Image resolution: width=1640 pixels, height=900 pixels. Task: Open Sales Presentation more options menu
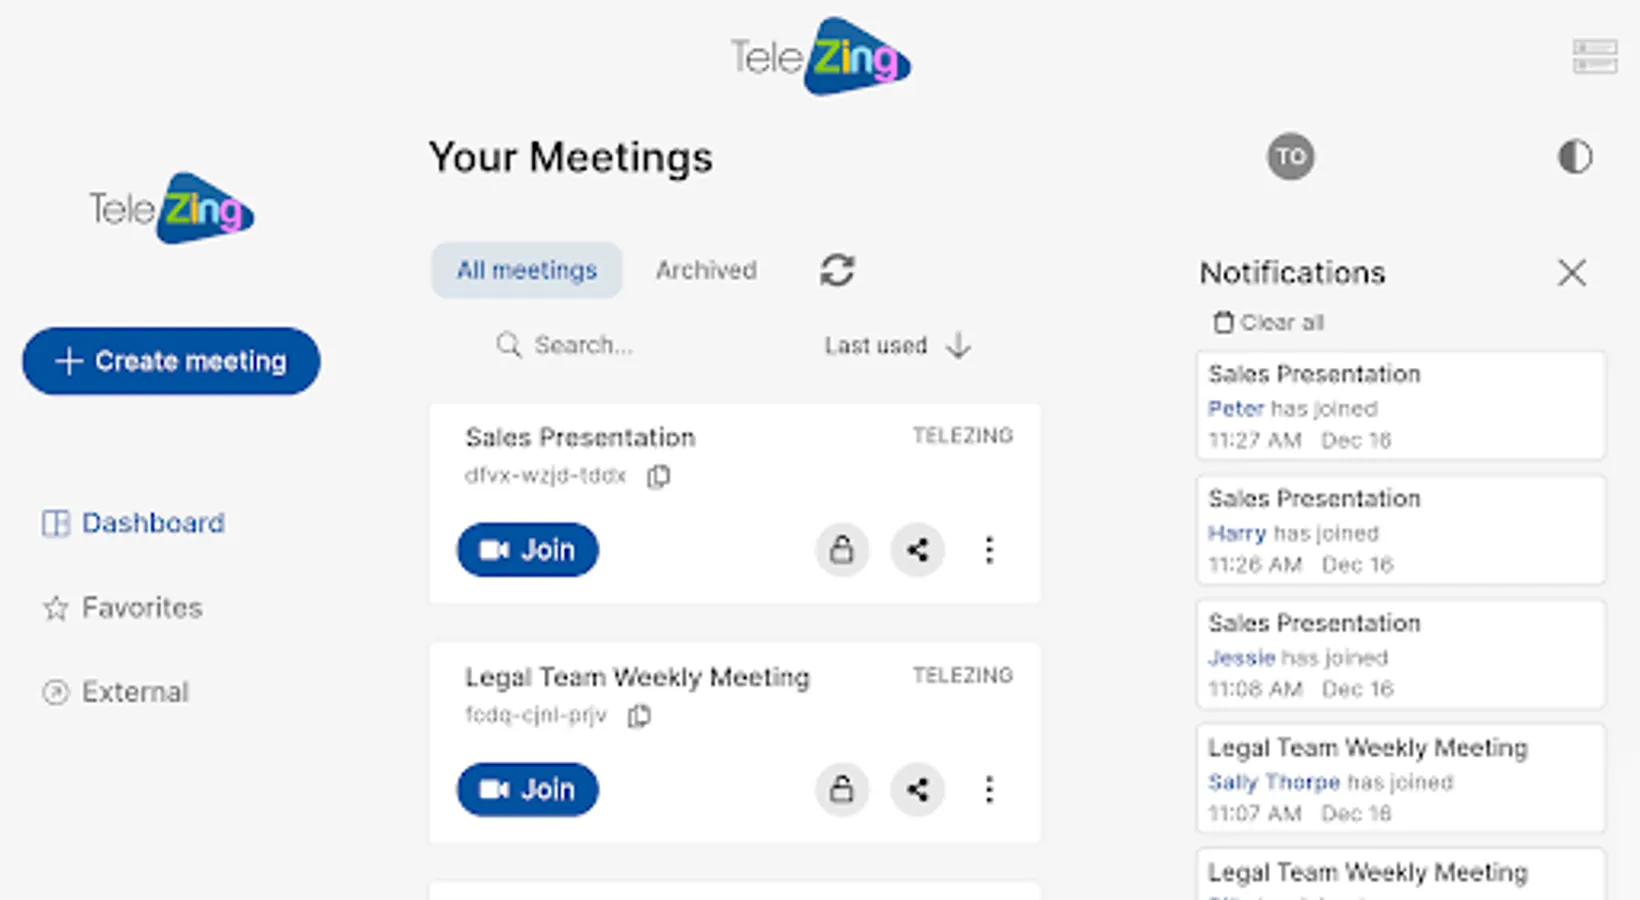(x=989, y=550)
